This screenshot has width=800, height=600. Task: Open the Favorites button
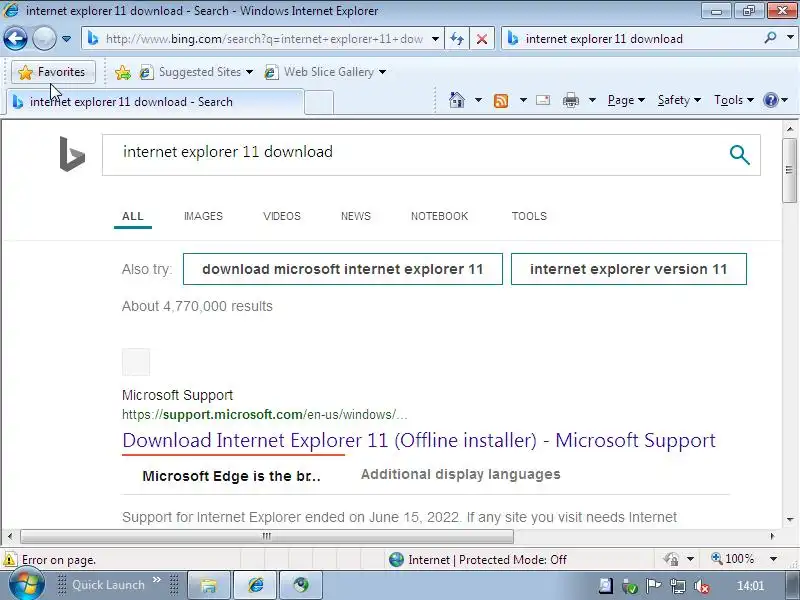(53, 72)
